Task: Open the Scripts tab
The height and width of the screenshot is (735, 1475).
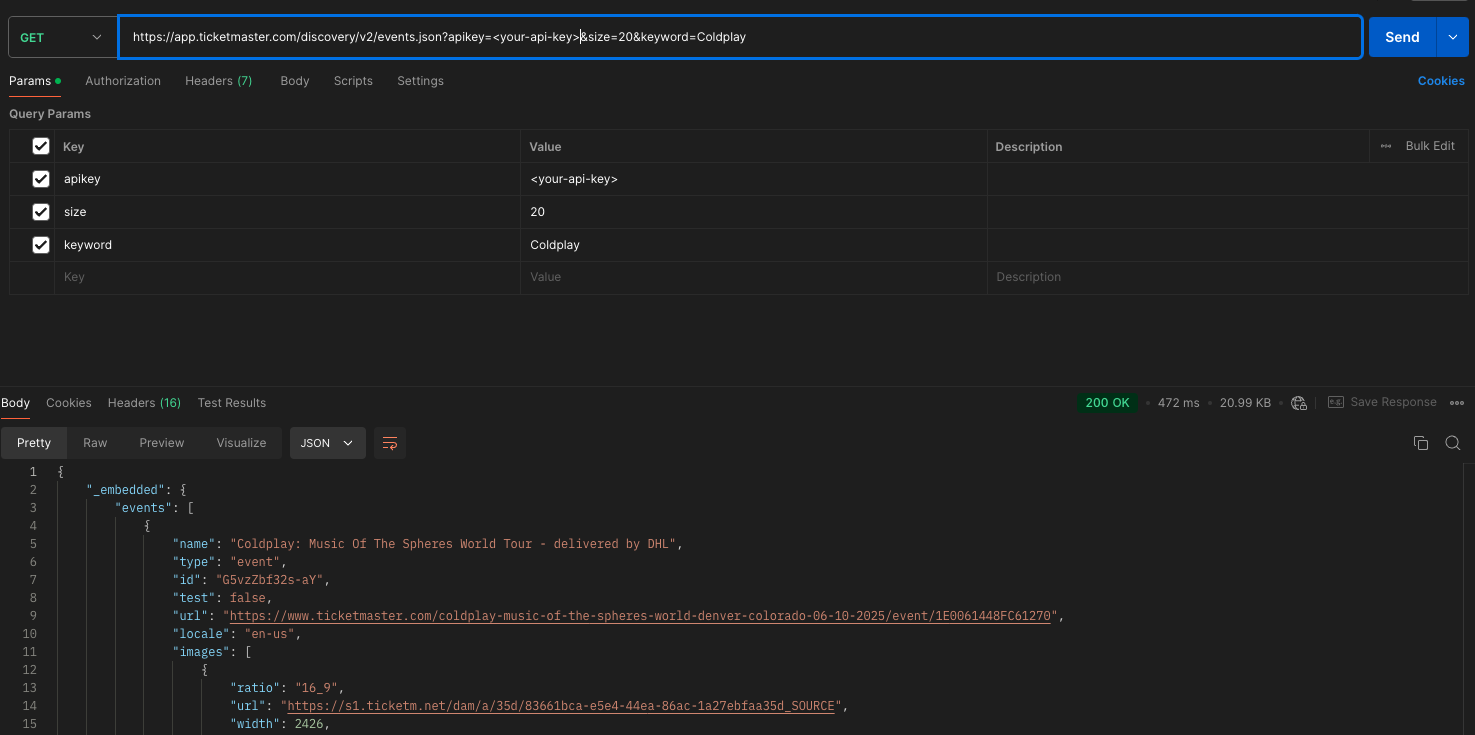Action: coord(353,81)
